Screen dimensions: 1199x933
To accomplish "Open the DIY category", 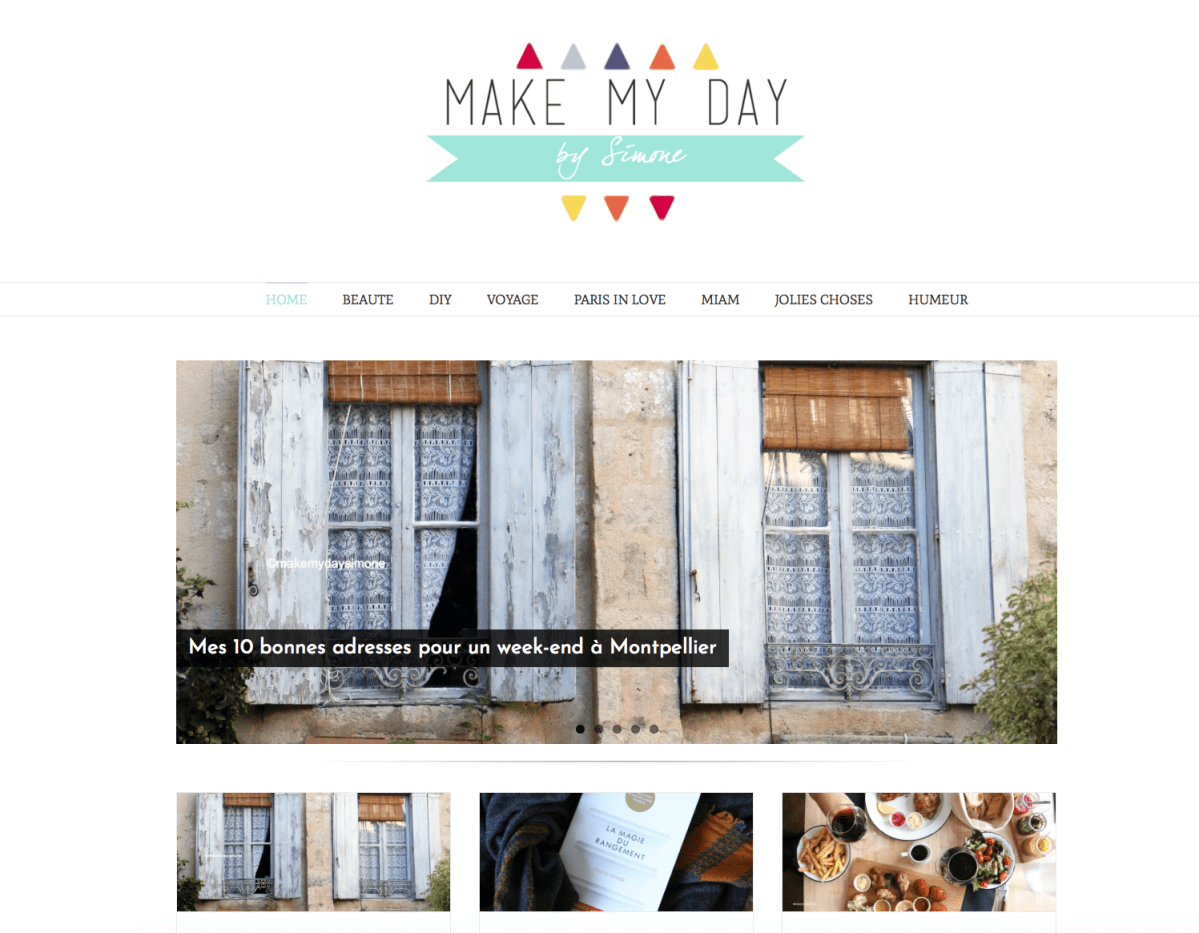I will pyautogui.click(x=440, y=300).
